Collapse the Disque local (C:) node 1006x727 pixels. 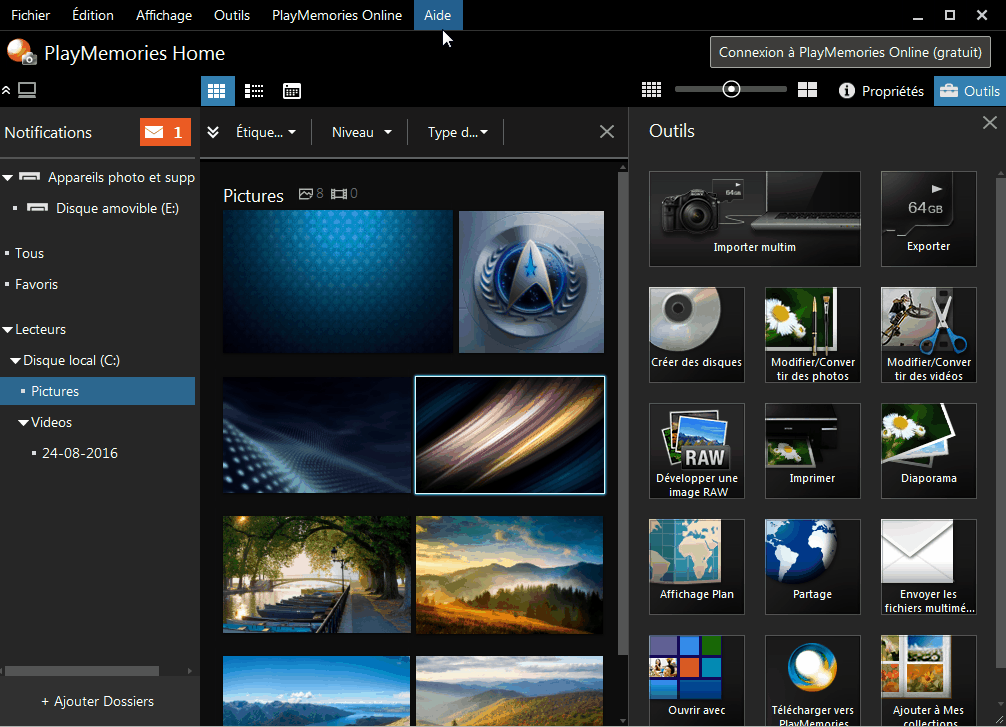15,361
